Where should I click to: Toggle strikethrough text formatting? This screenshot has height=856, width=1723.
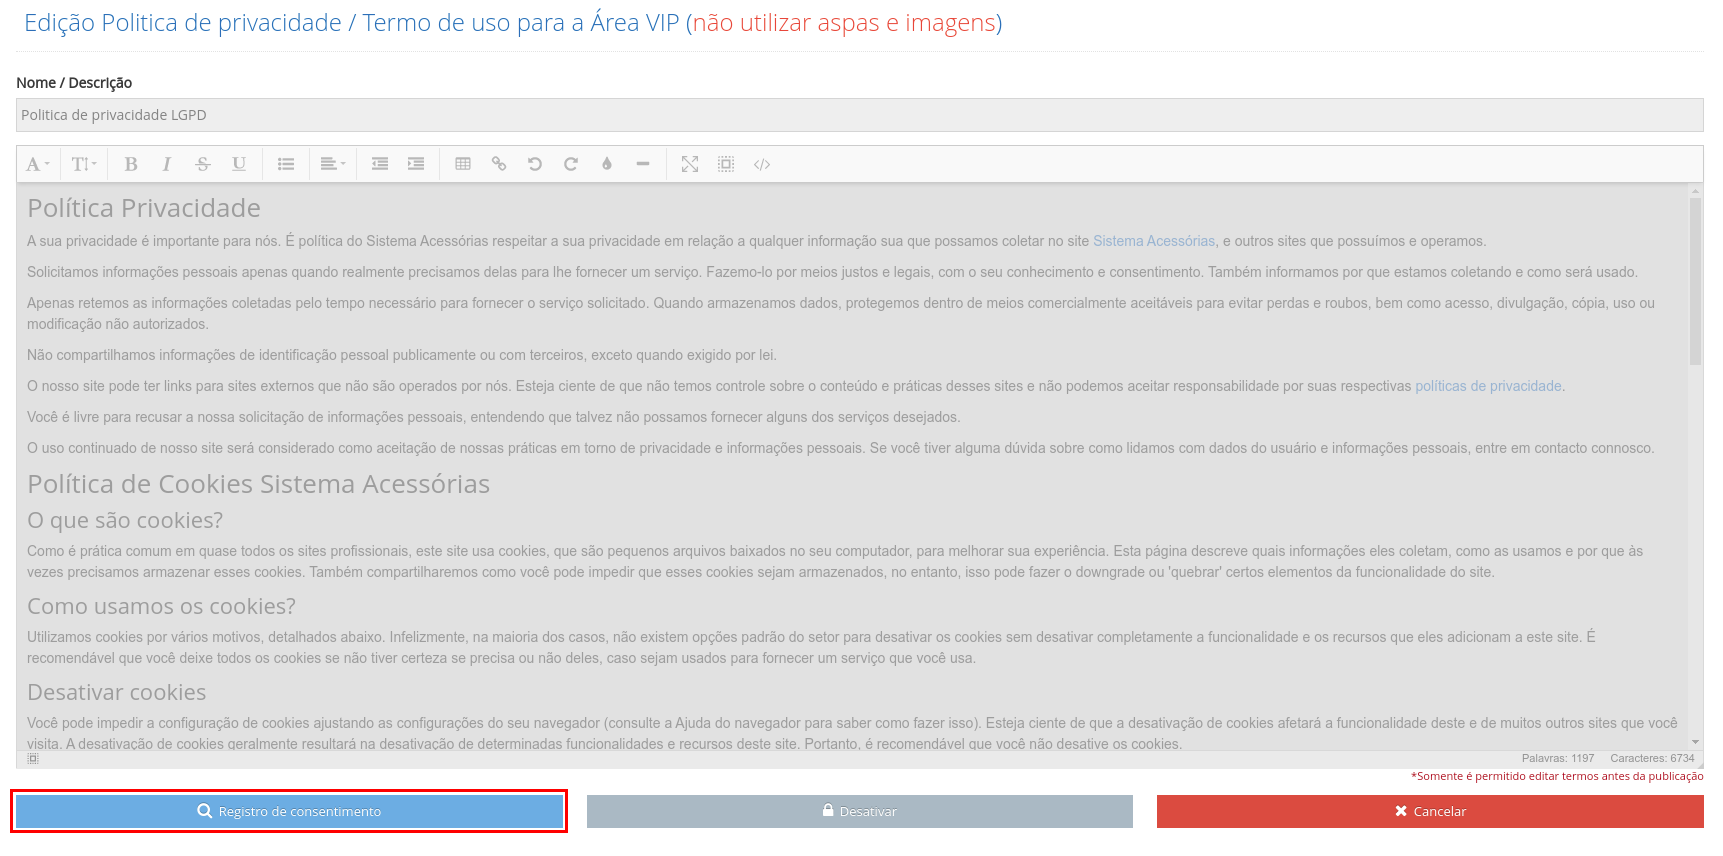point(203,164)
